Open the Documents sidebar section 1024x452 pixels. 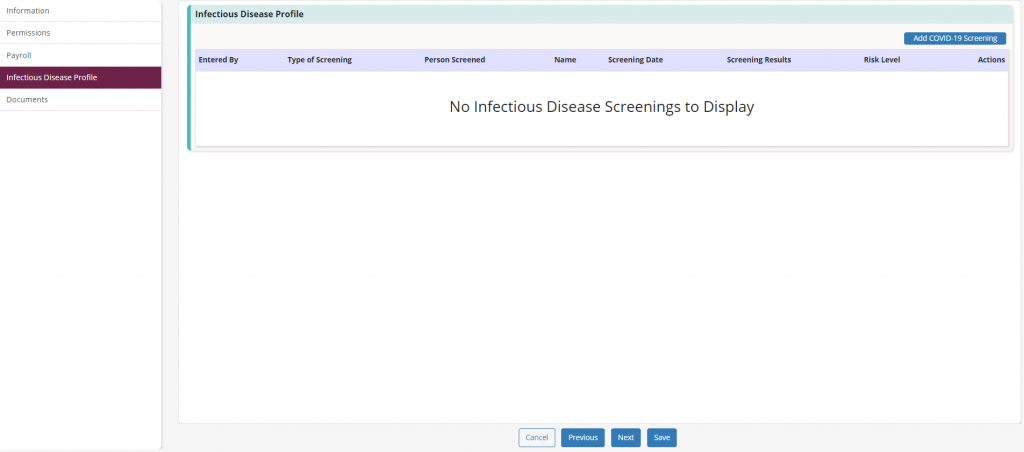coord(80,100)
